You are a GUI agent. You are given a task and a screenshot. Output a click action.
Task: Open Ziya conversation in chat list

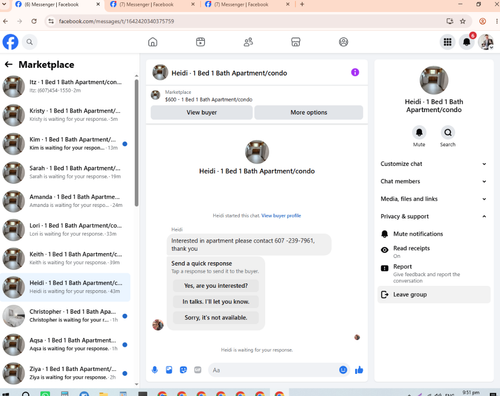tap(65, 373)
